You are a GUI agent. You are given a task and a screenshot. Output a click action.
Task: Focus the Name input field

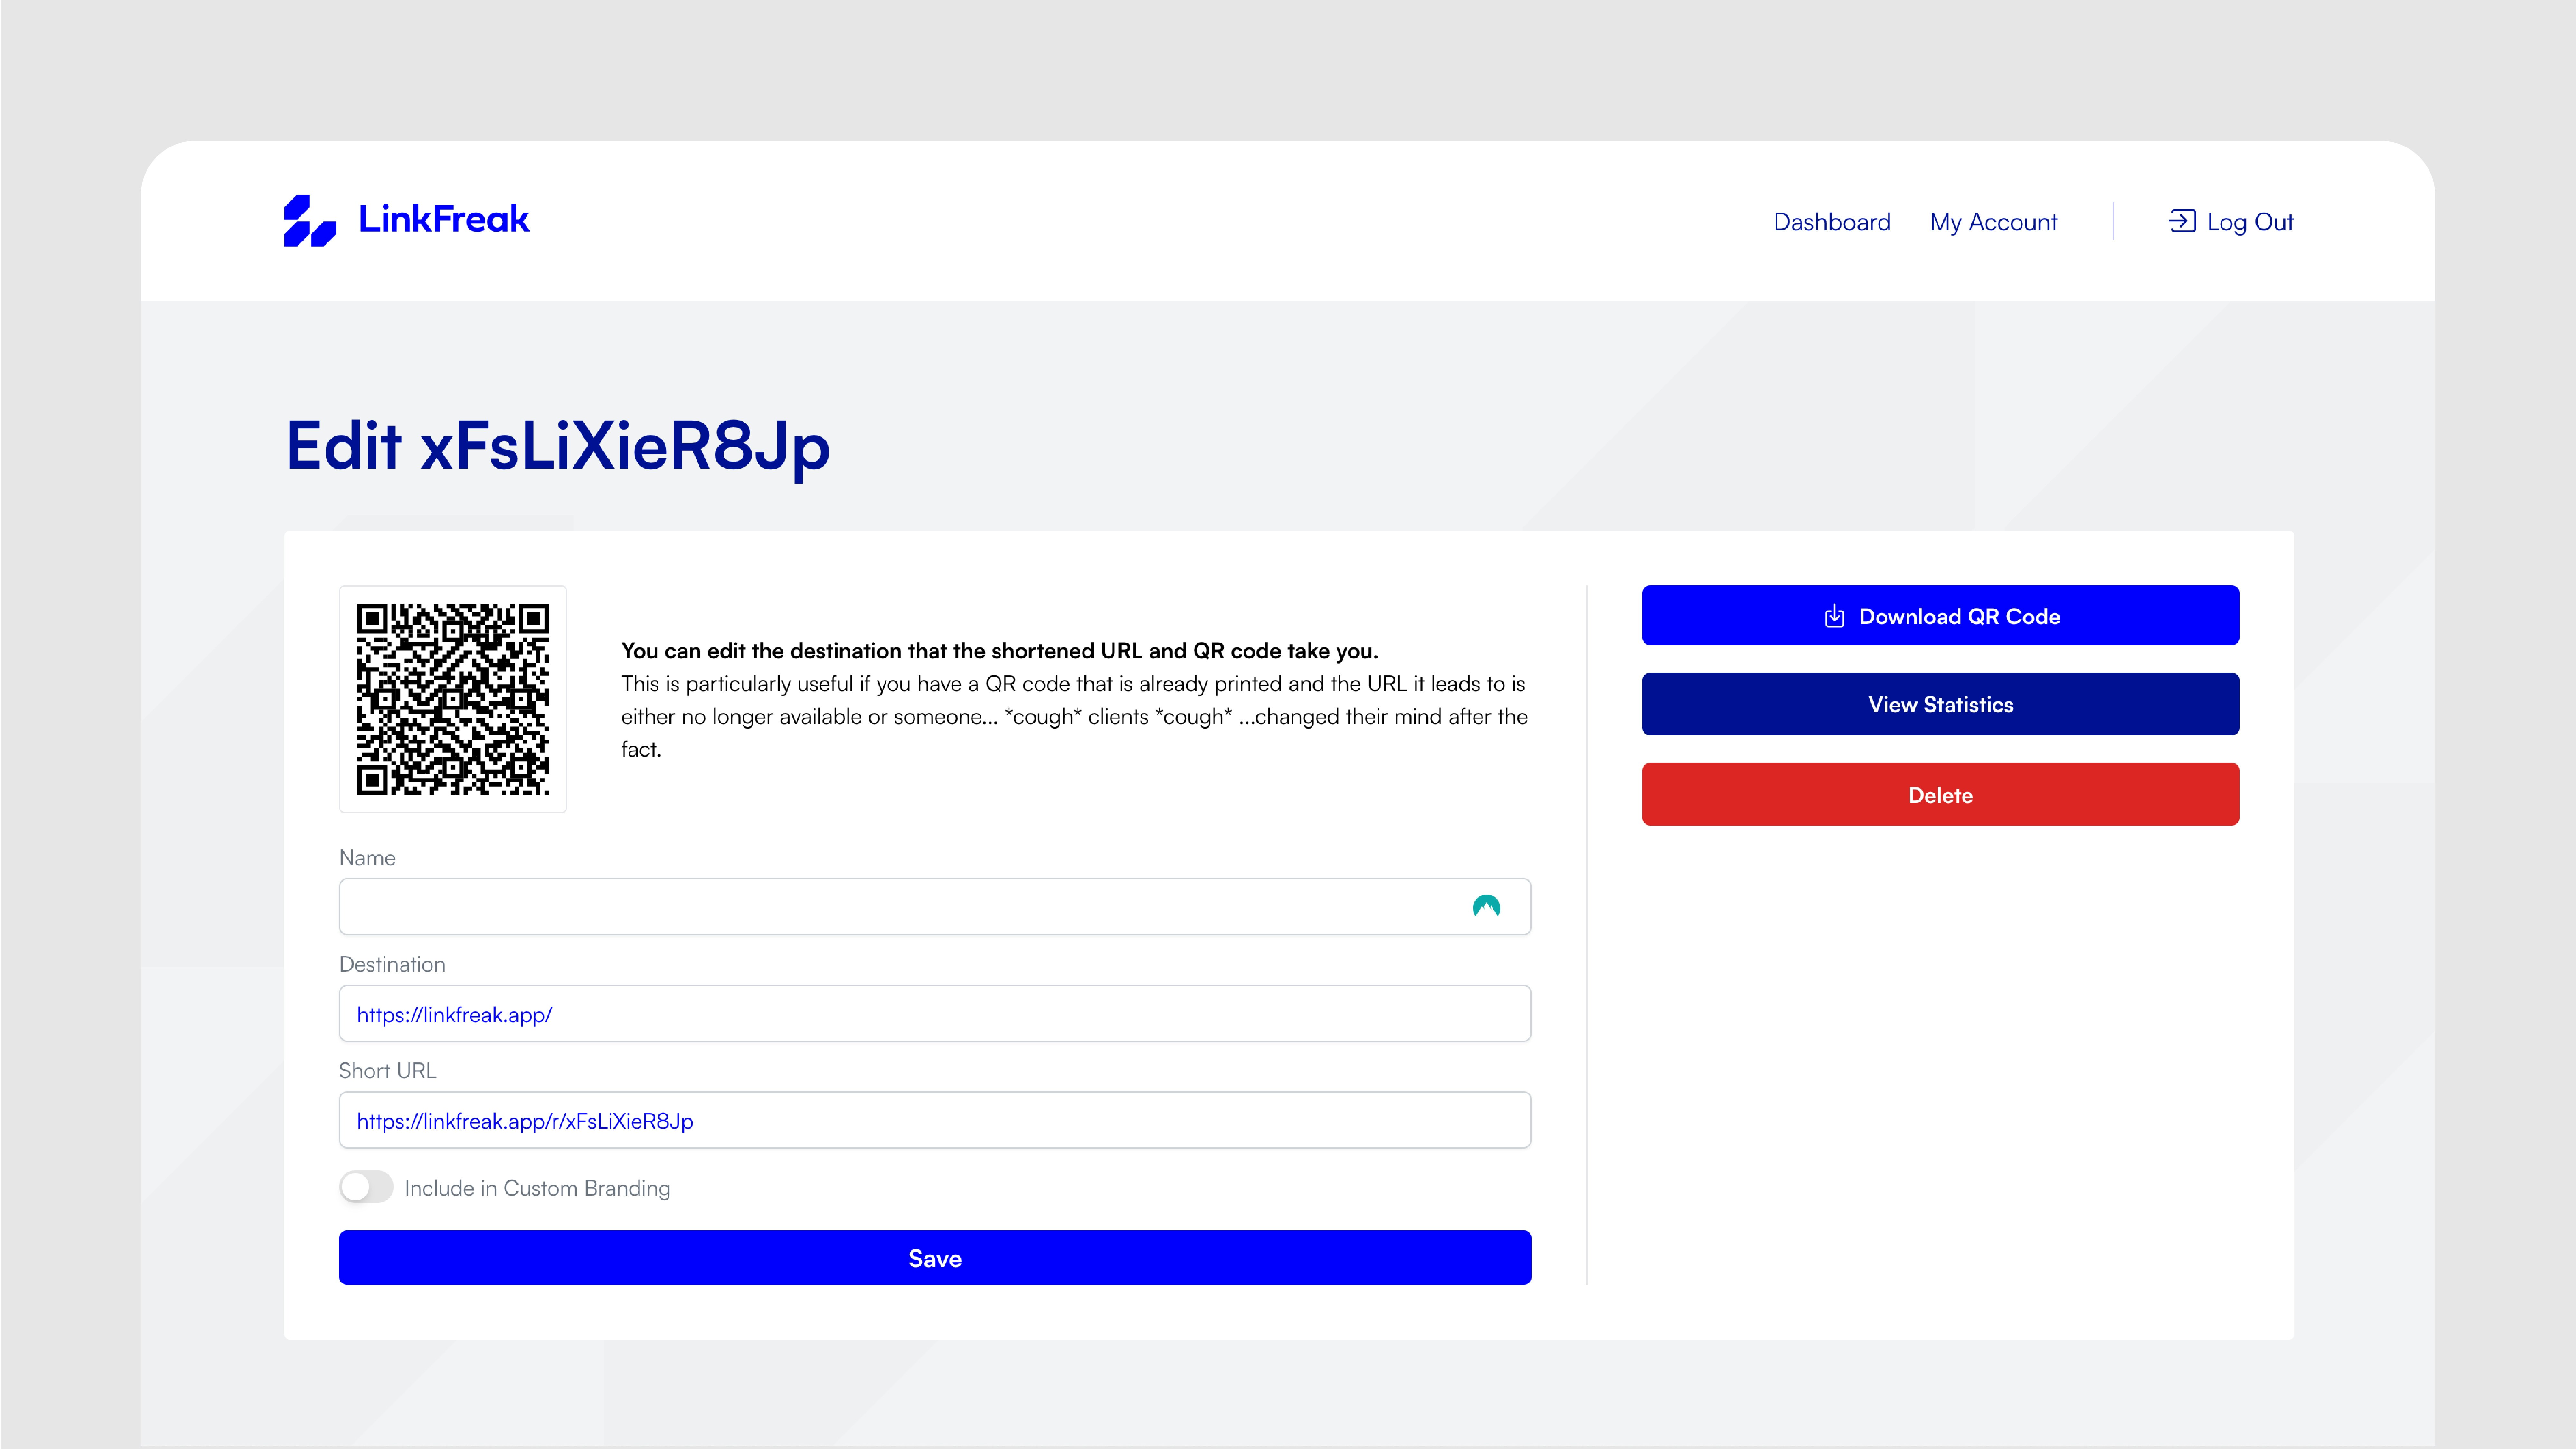tap(900, 907)
